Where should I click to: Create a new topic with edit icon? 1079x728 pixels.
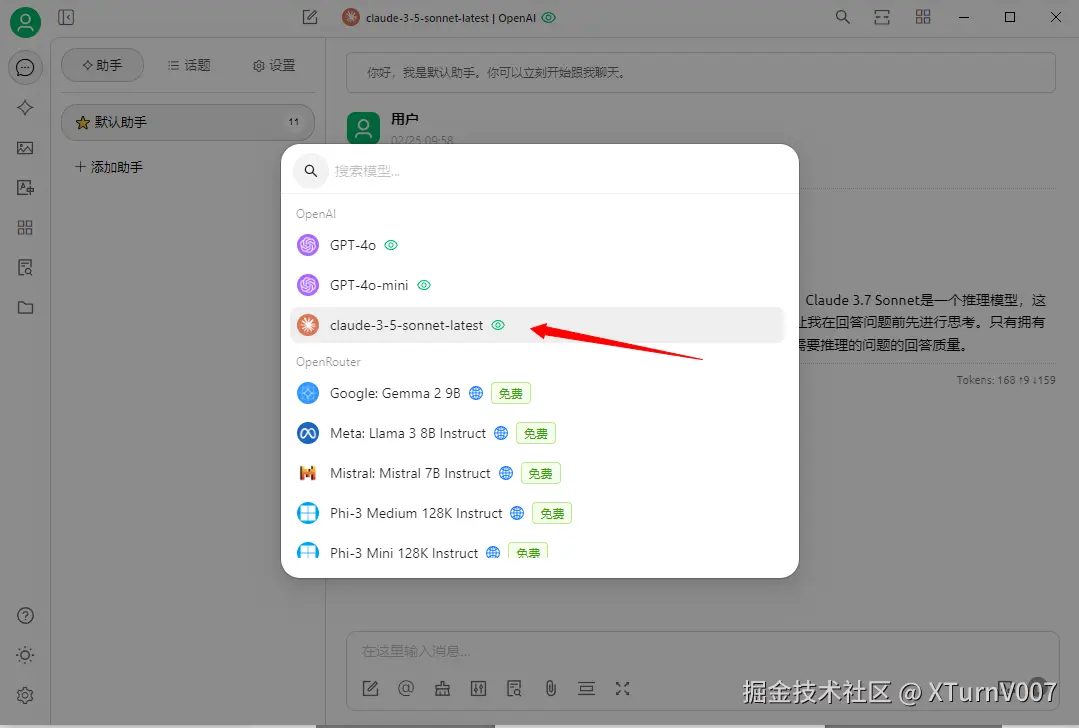click(x=310, y=17)
